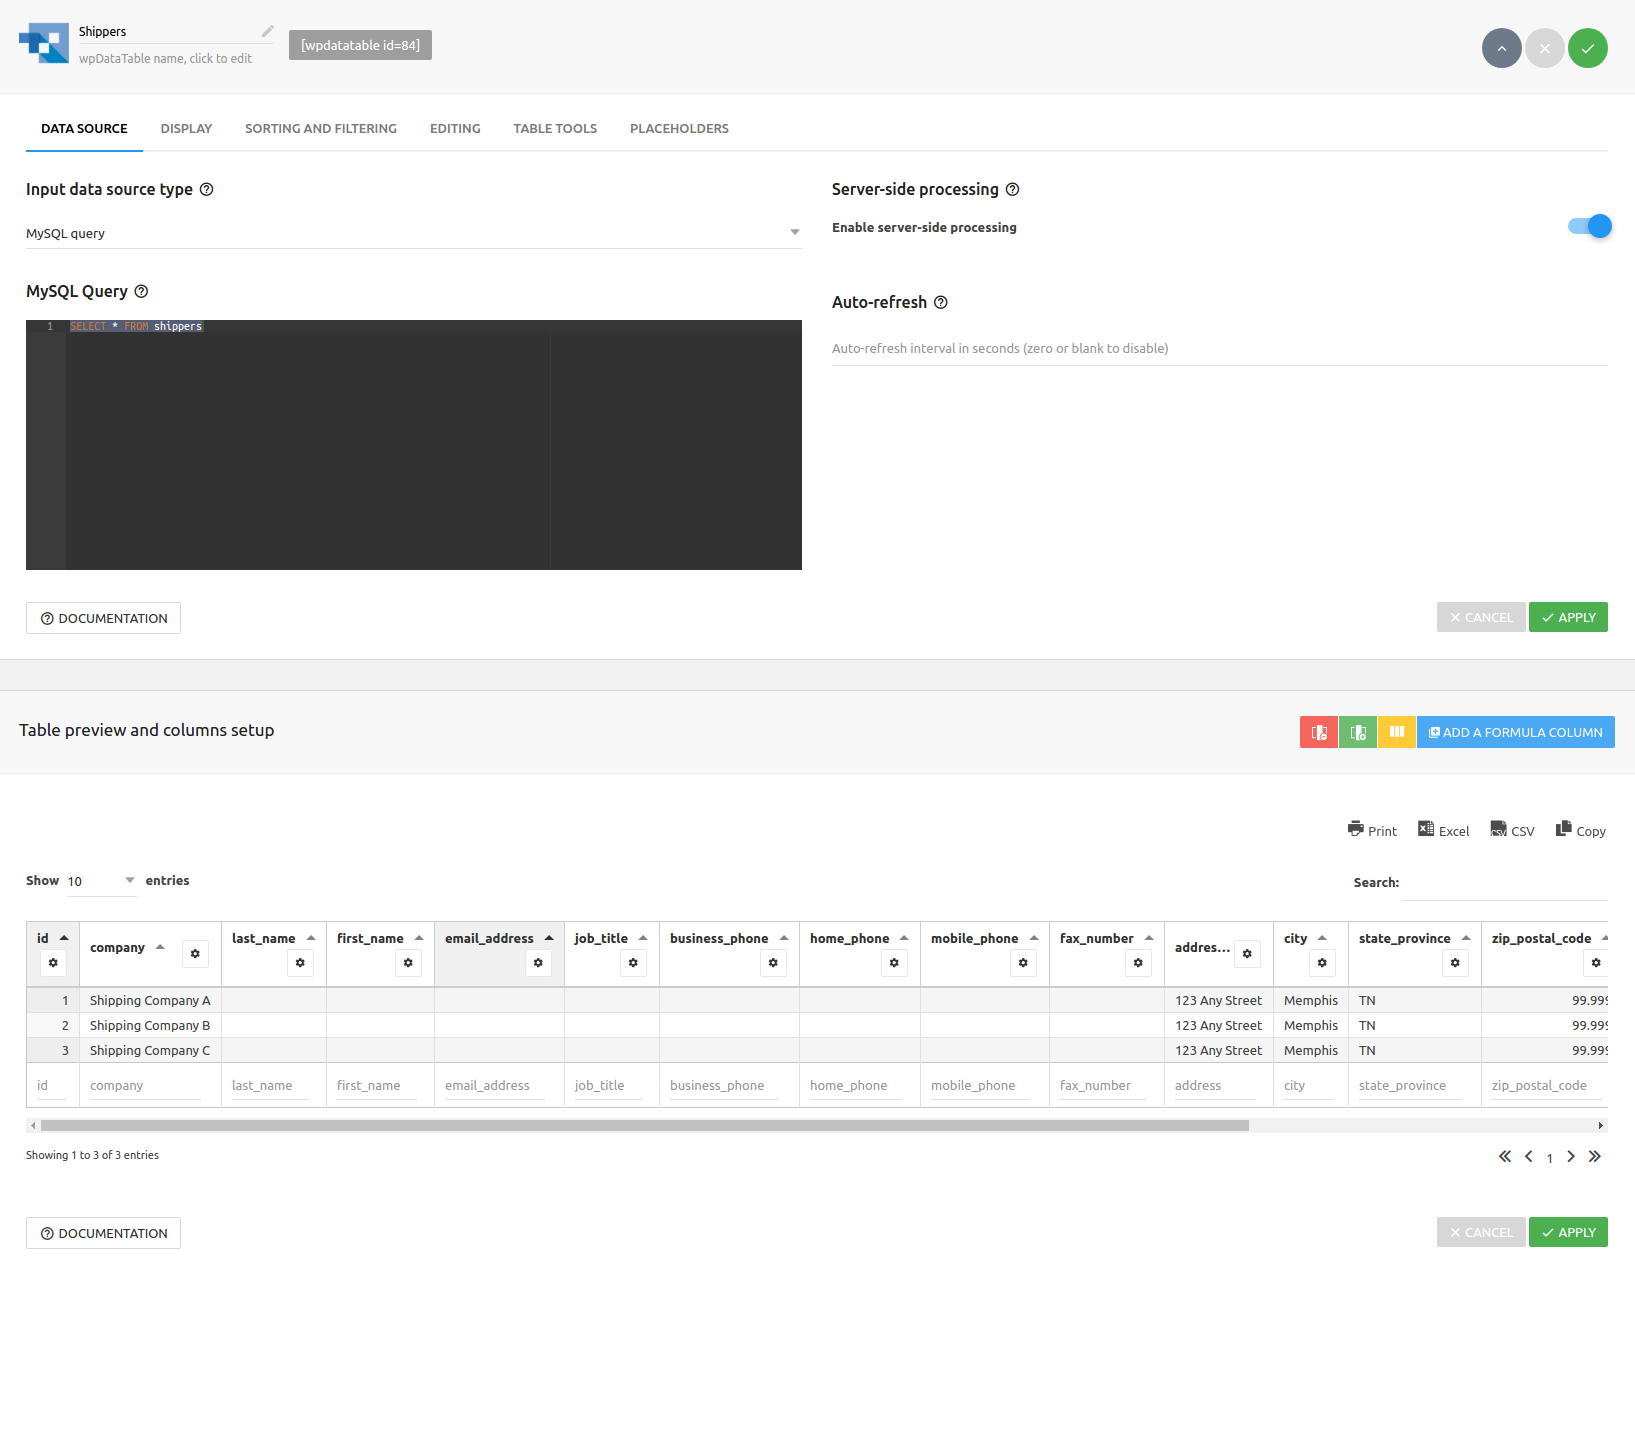Click the lower Apply button
This screenshot has height=1448, width=1635.
[x=1568, y=1232]
